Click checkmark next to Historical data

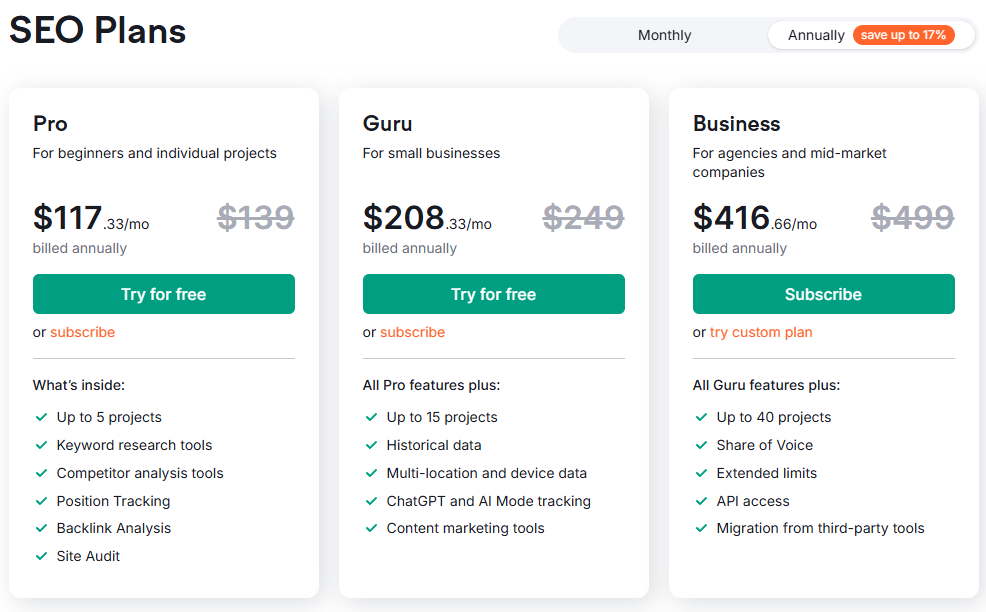(x=371, y=445)
